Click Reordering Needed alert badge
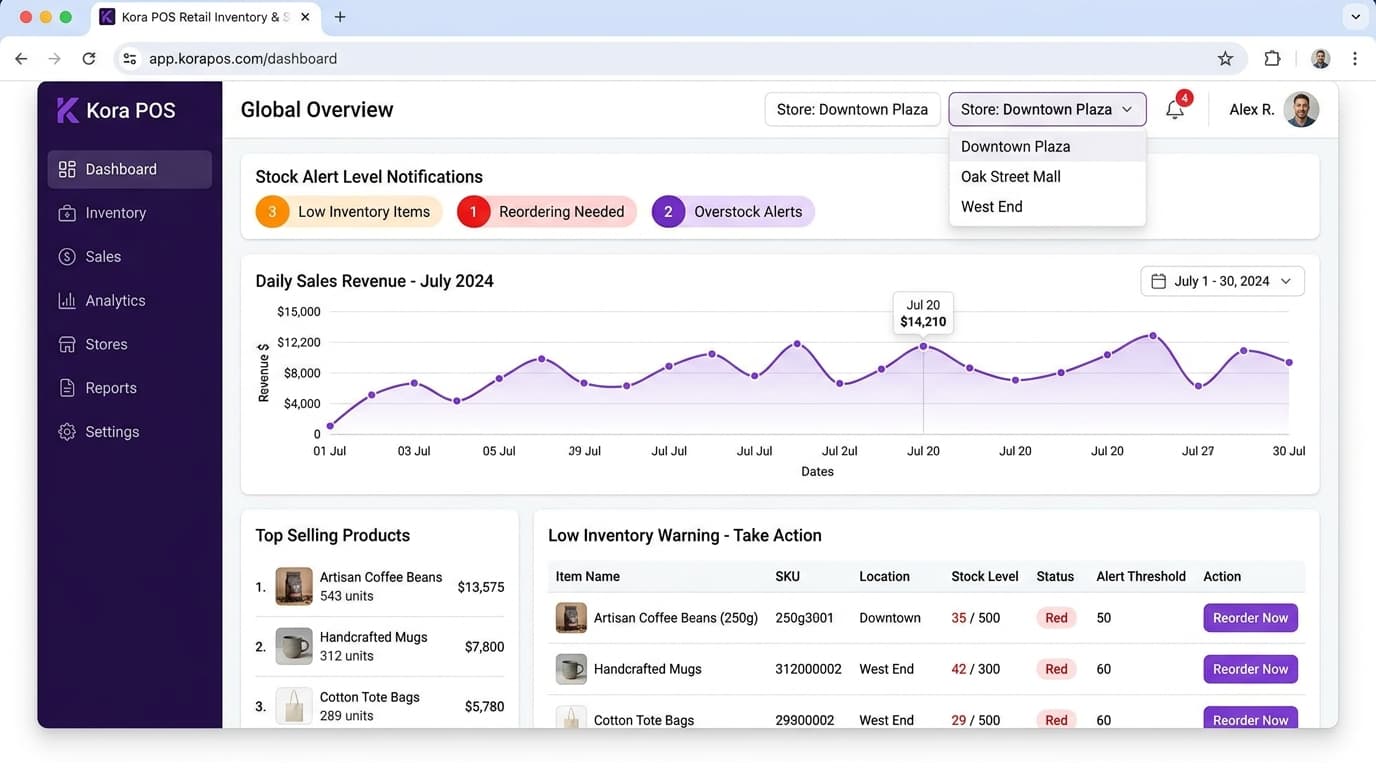1376x768 pixels. tap(547, 212)
